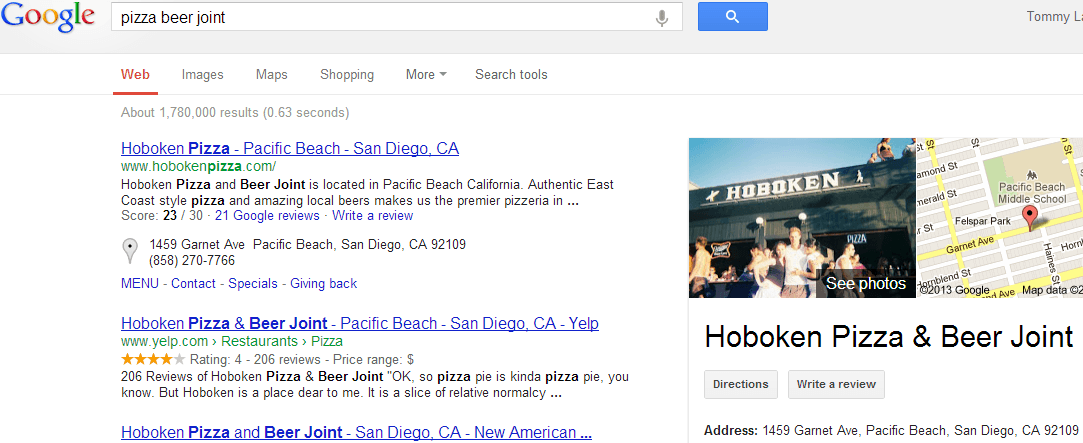Switch to the Images tab
The height and width of the screenshot is (443, 1083).
(202, 75)
